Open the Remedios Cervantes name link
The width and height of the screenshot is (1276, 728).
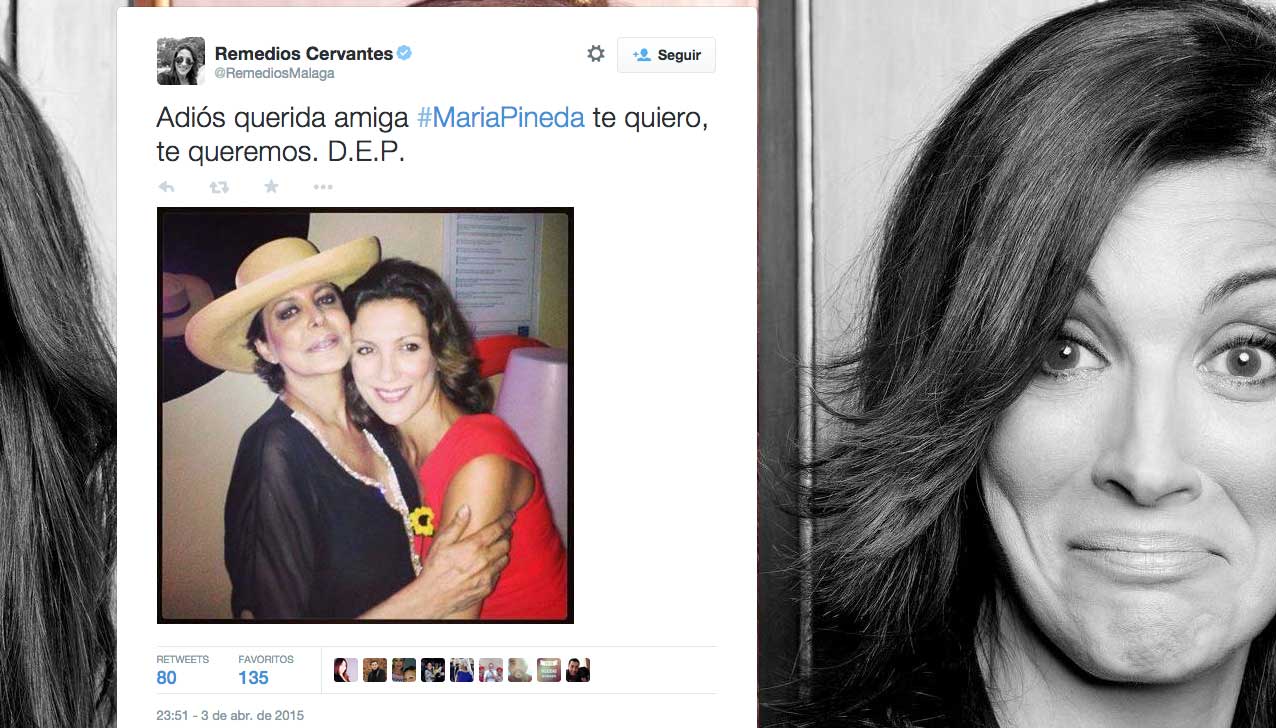[x=304, y=53]
